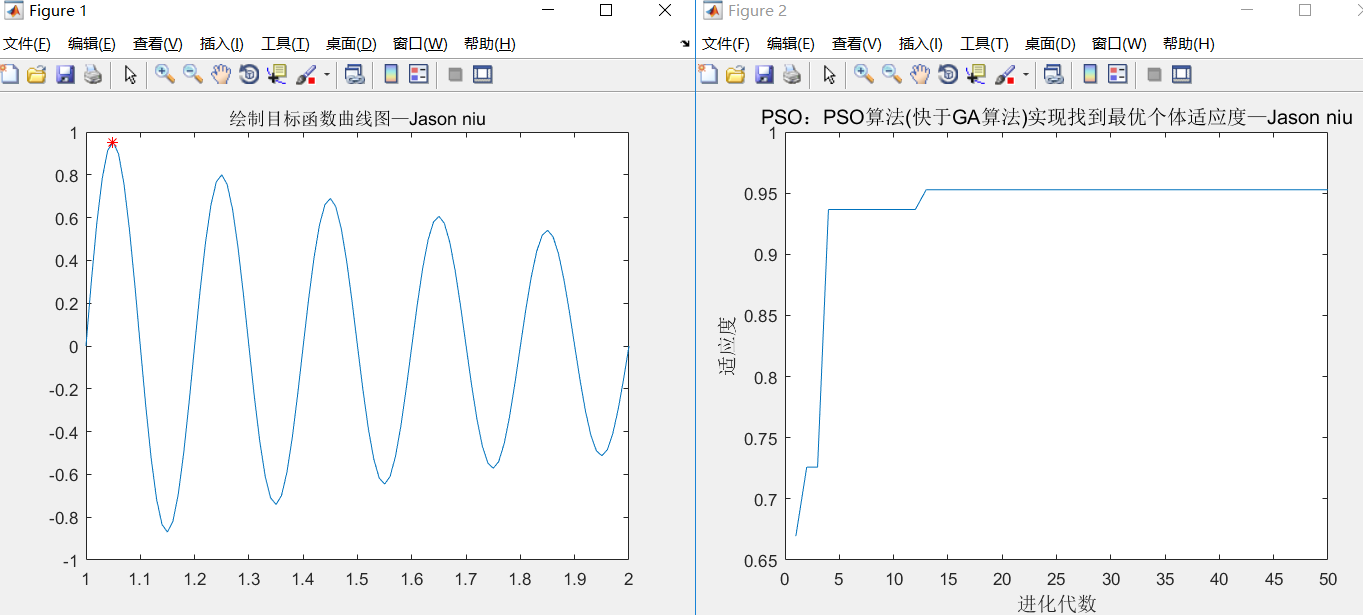Open 插入(I) menu in Figure 1

(222, 44)
